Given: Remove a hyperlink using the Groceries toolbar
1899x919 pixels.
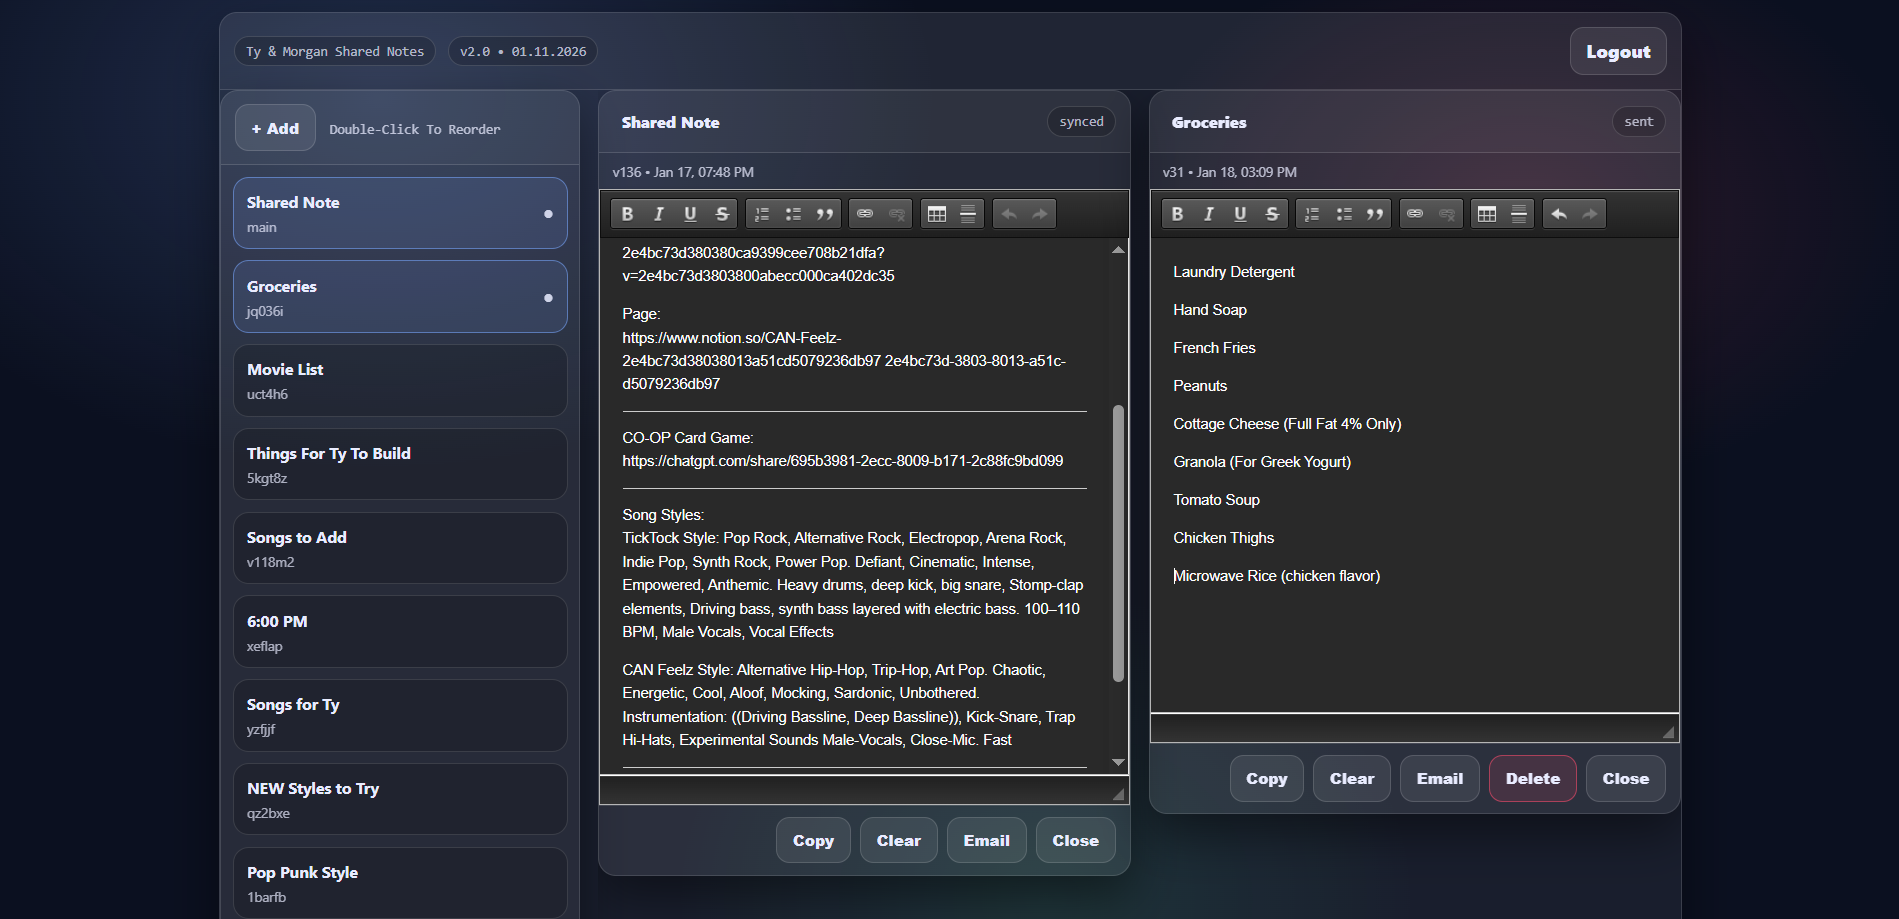Looking at the screenshot, I should coord(1447,213).
